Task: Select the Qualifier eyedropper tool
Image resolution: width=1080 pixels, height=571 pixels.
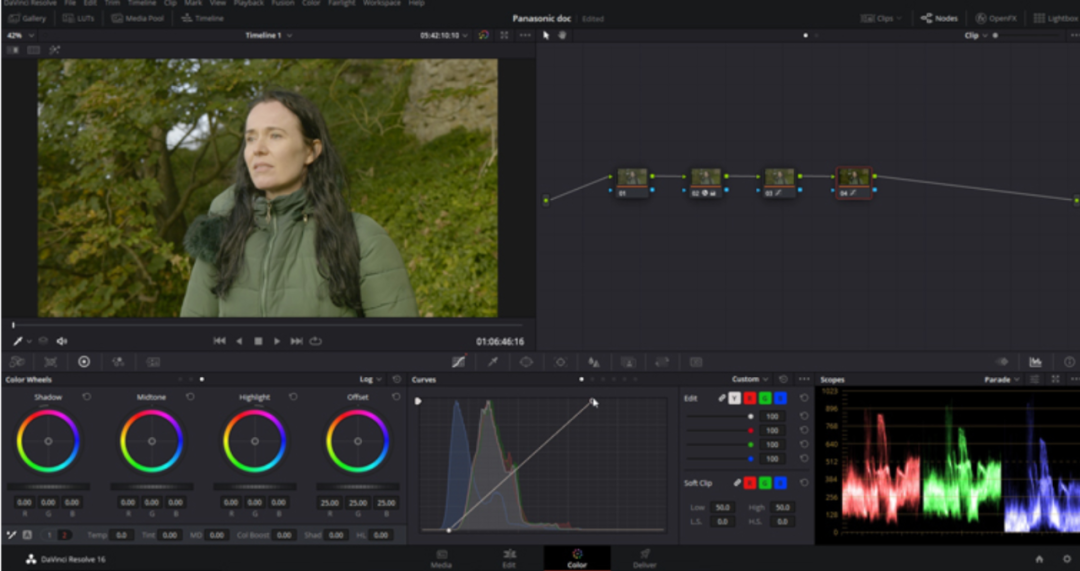Action: click(x=492, y=362)
